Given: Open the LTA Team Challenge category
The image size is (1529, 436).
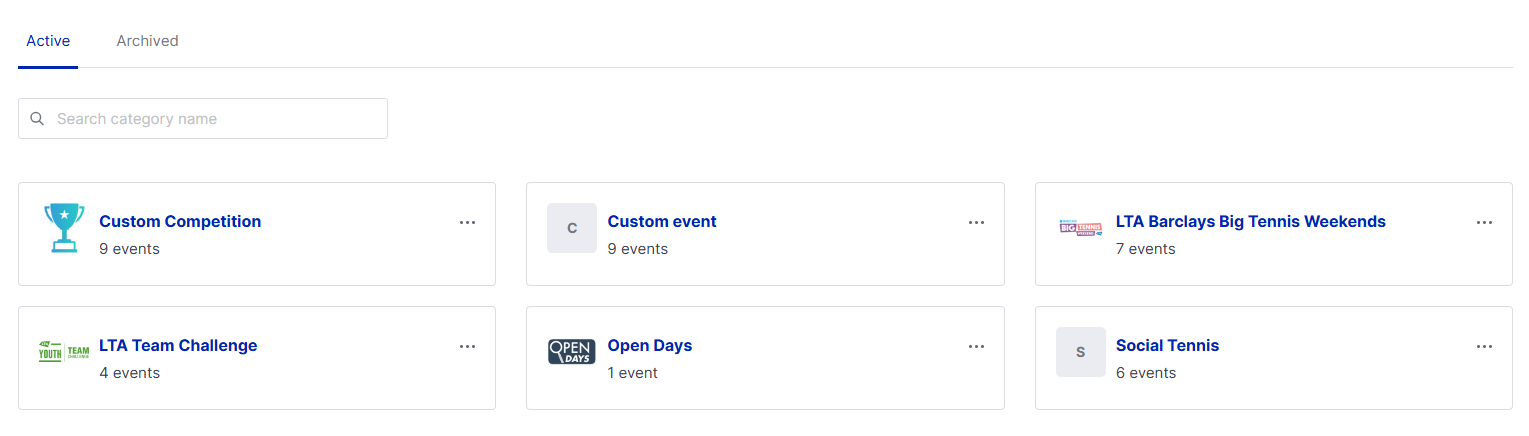Looking at the screenshot, I should point(178,346).
